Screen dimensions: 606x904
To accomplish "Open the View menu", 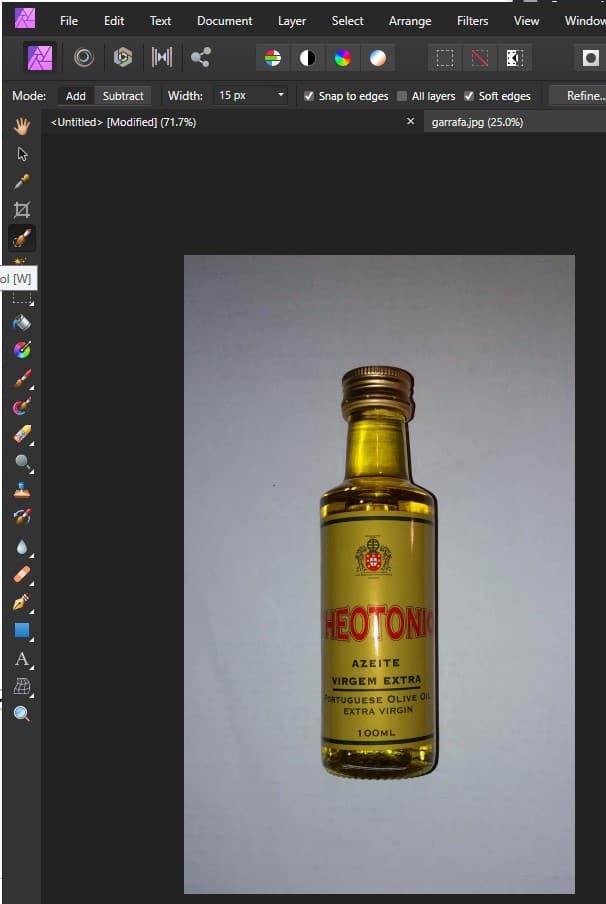I will point(526,21).
